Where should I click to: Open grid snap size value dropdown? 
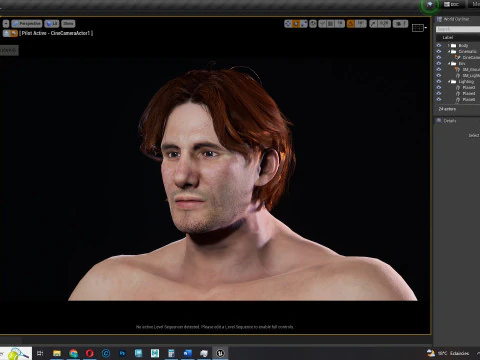(340, 24)
